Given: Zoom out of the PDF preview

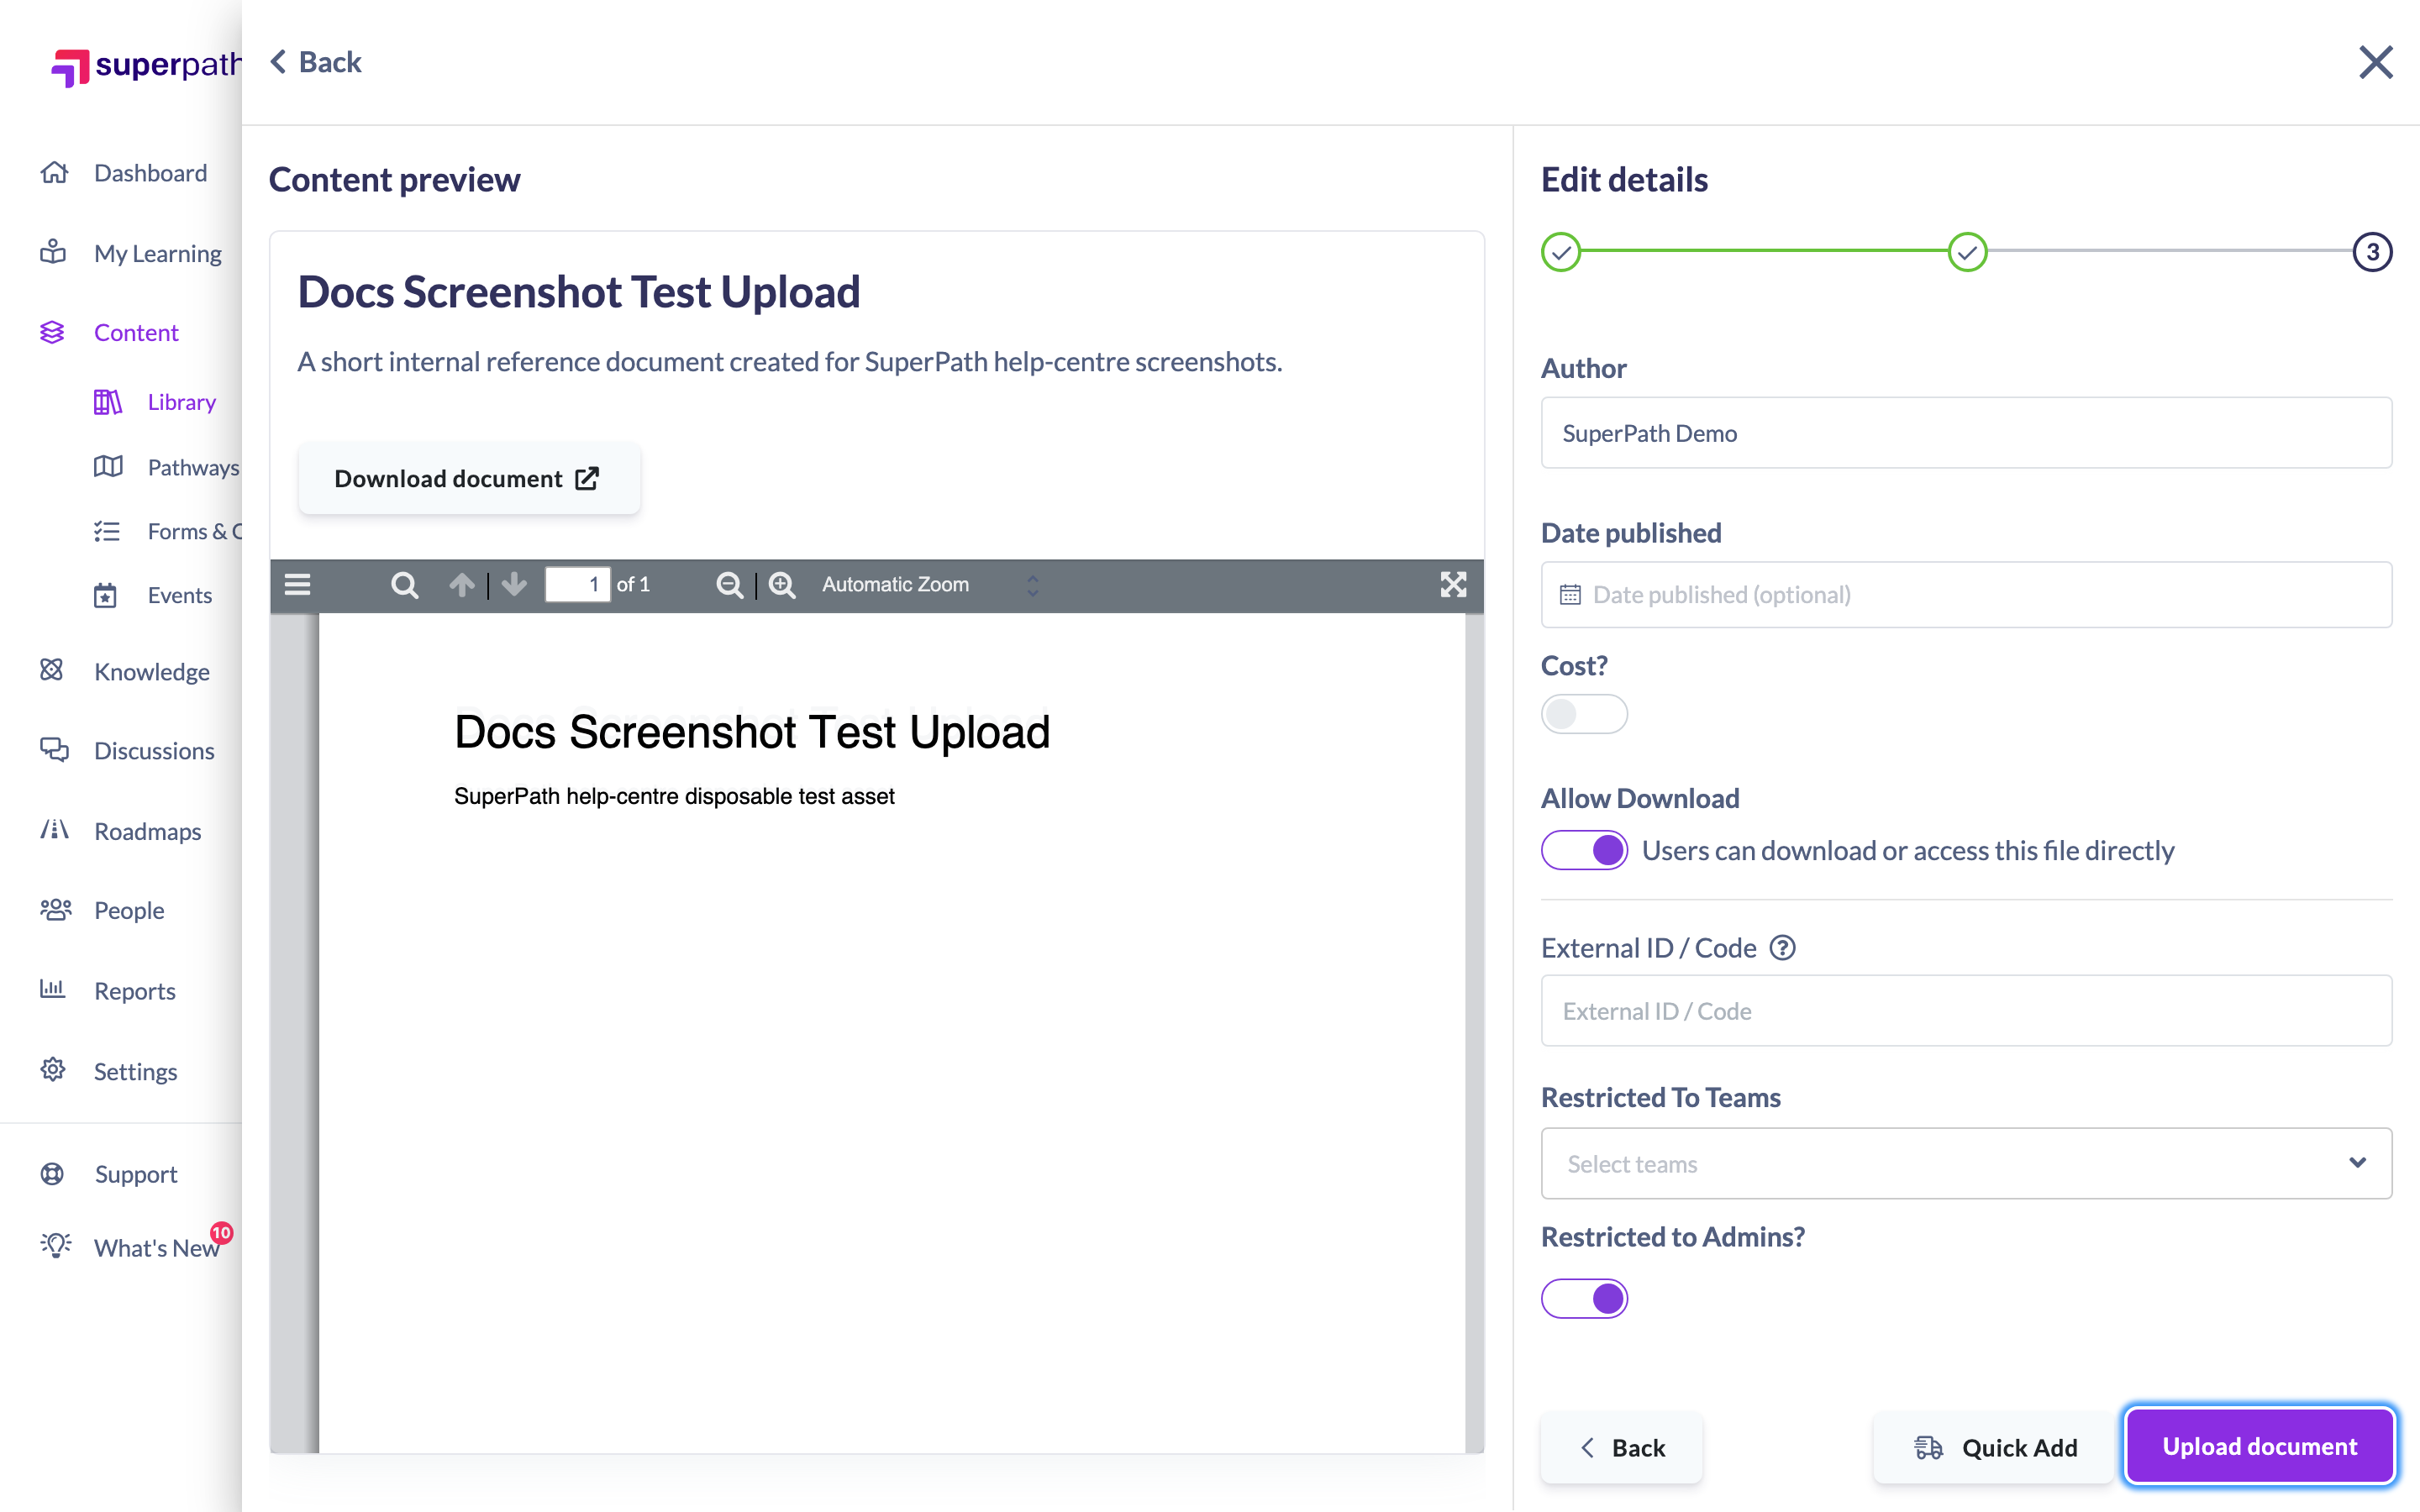Looking at the screenshot, I should coord(729,585).
